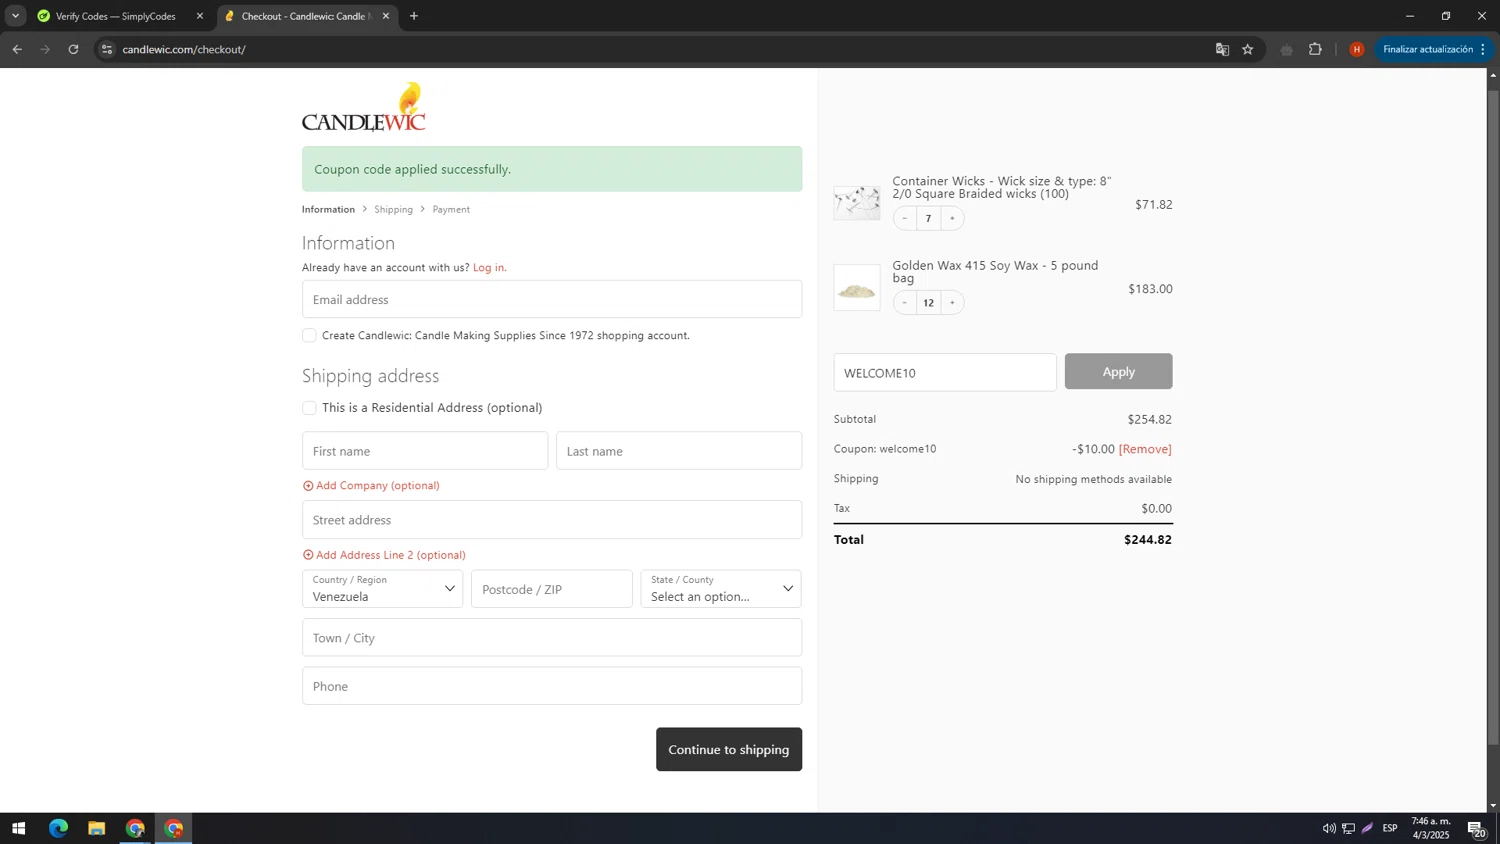Go to Information breadcrumb step
1500x844 pixels.
(328, 209)
